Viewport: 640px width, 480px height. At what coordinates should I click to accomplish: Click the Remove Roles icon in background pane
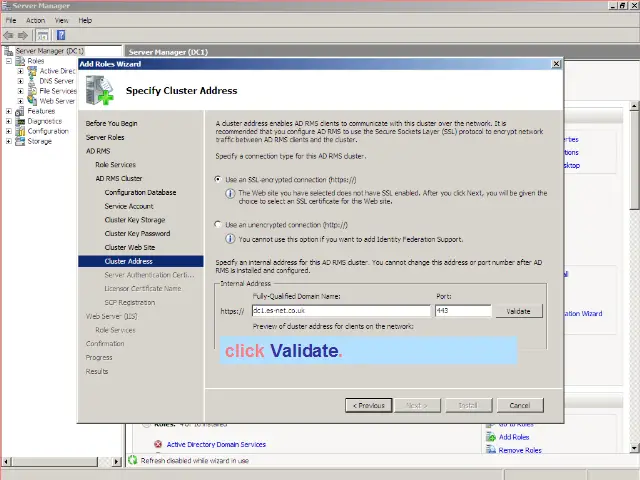tap(491, 450)
